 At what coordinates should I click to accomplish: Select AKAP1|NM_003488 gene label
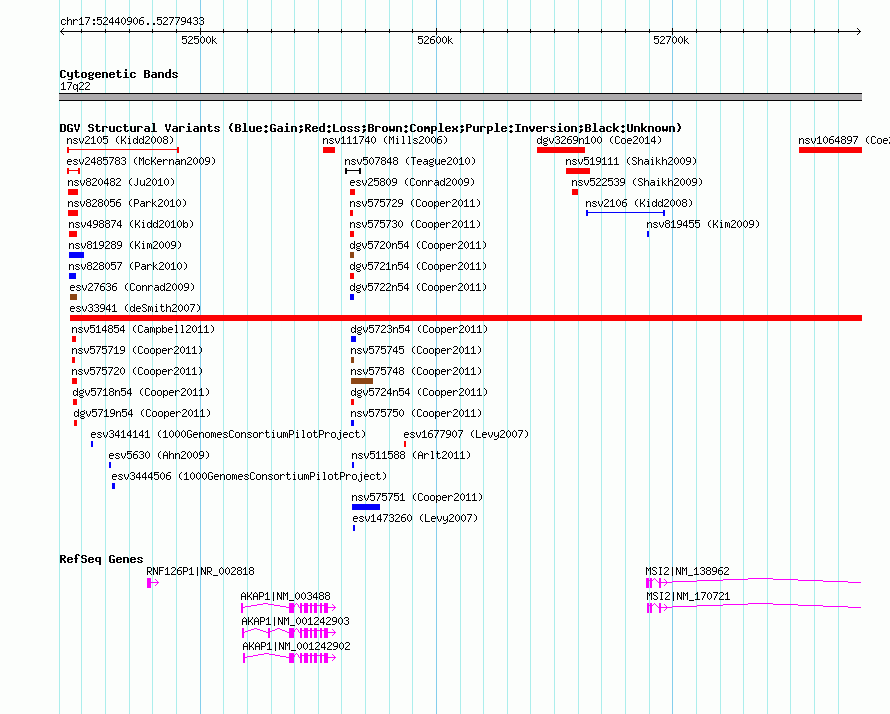pyautogui.click(x=285, y=596)
